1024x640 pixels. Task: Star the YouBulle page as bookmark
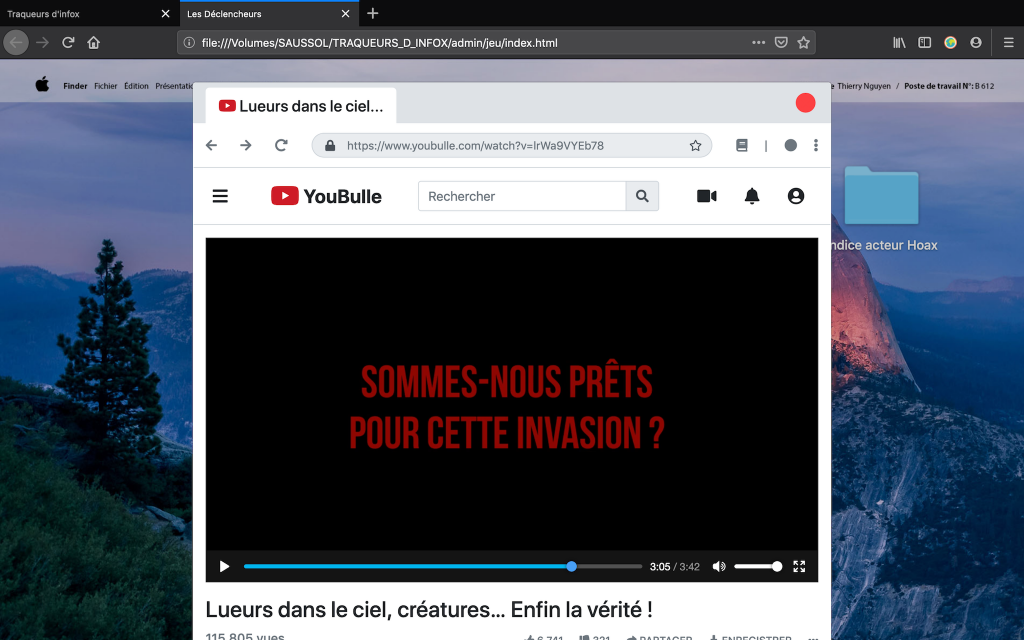click(696, 146)
